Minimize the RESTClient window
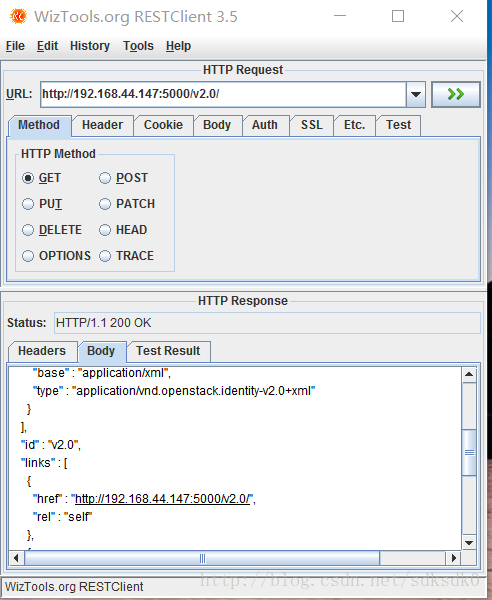 (340, 16)
